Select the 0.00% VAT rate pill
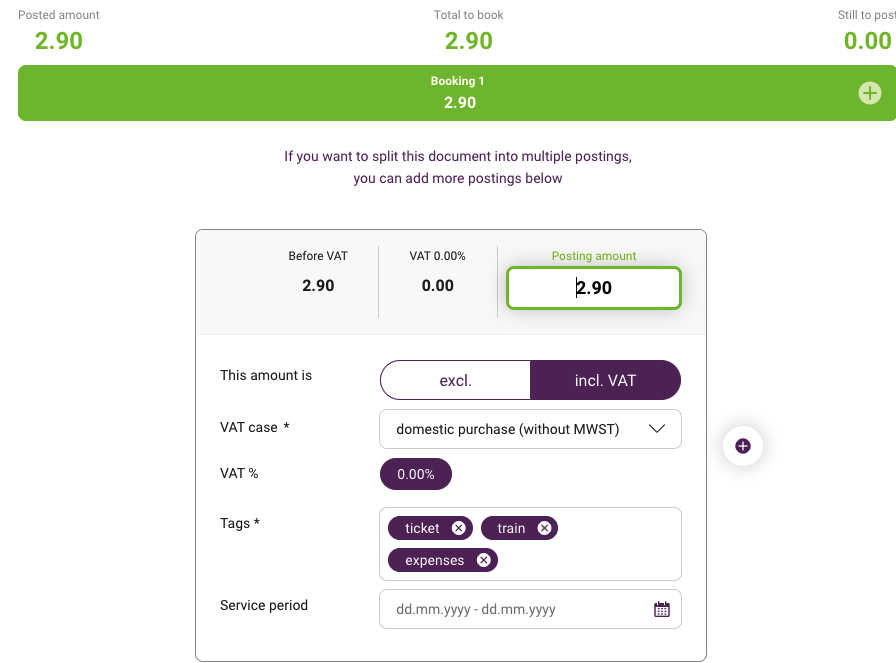896x663 pixels. pos(415,474)
